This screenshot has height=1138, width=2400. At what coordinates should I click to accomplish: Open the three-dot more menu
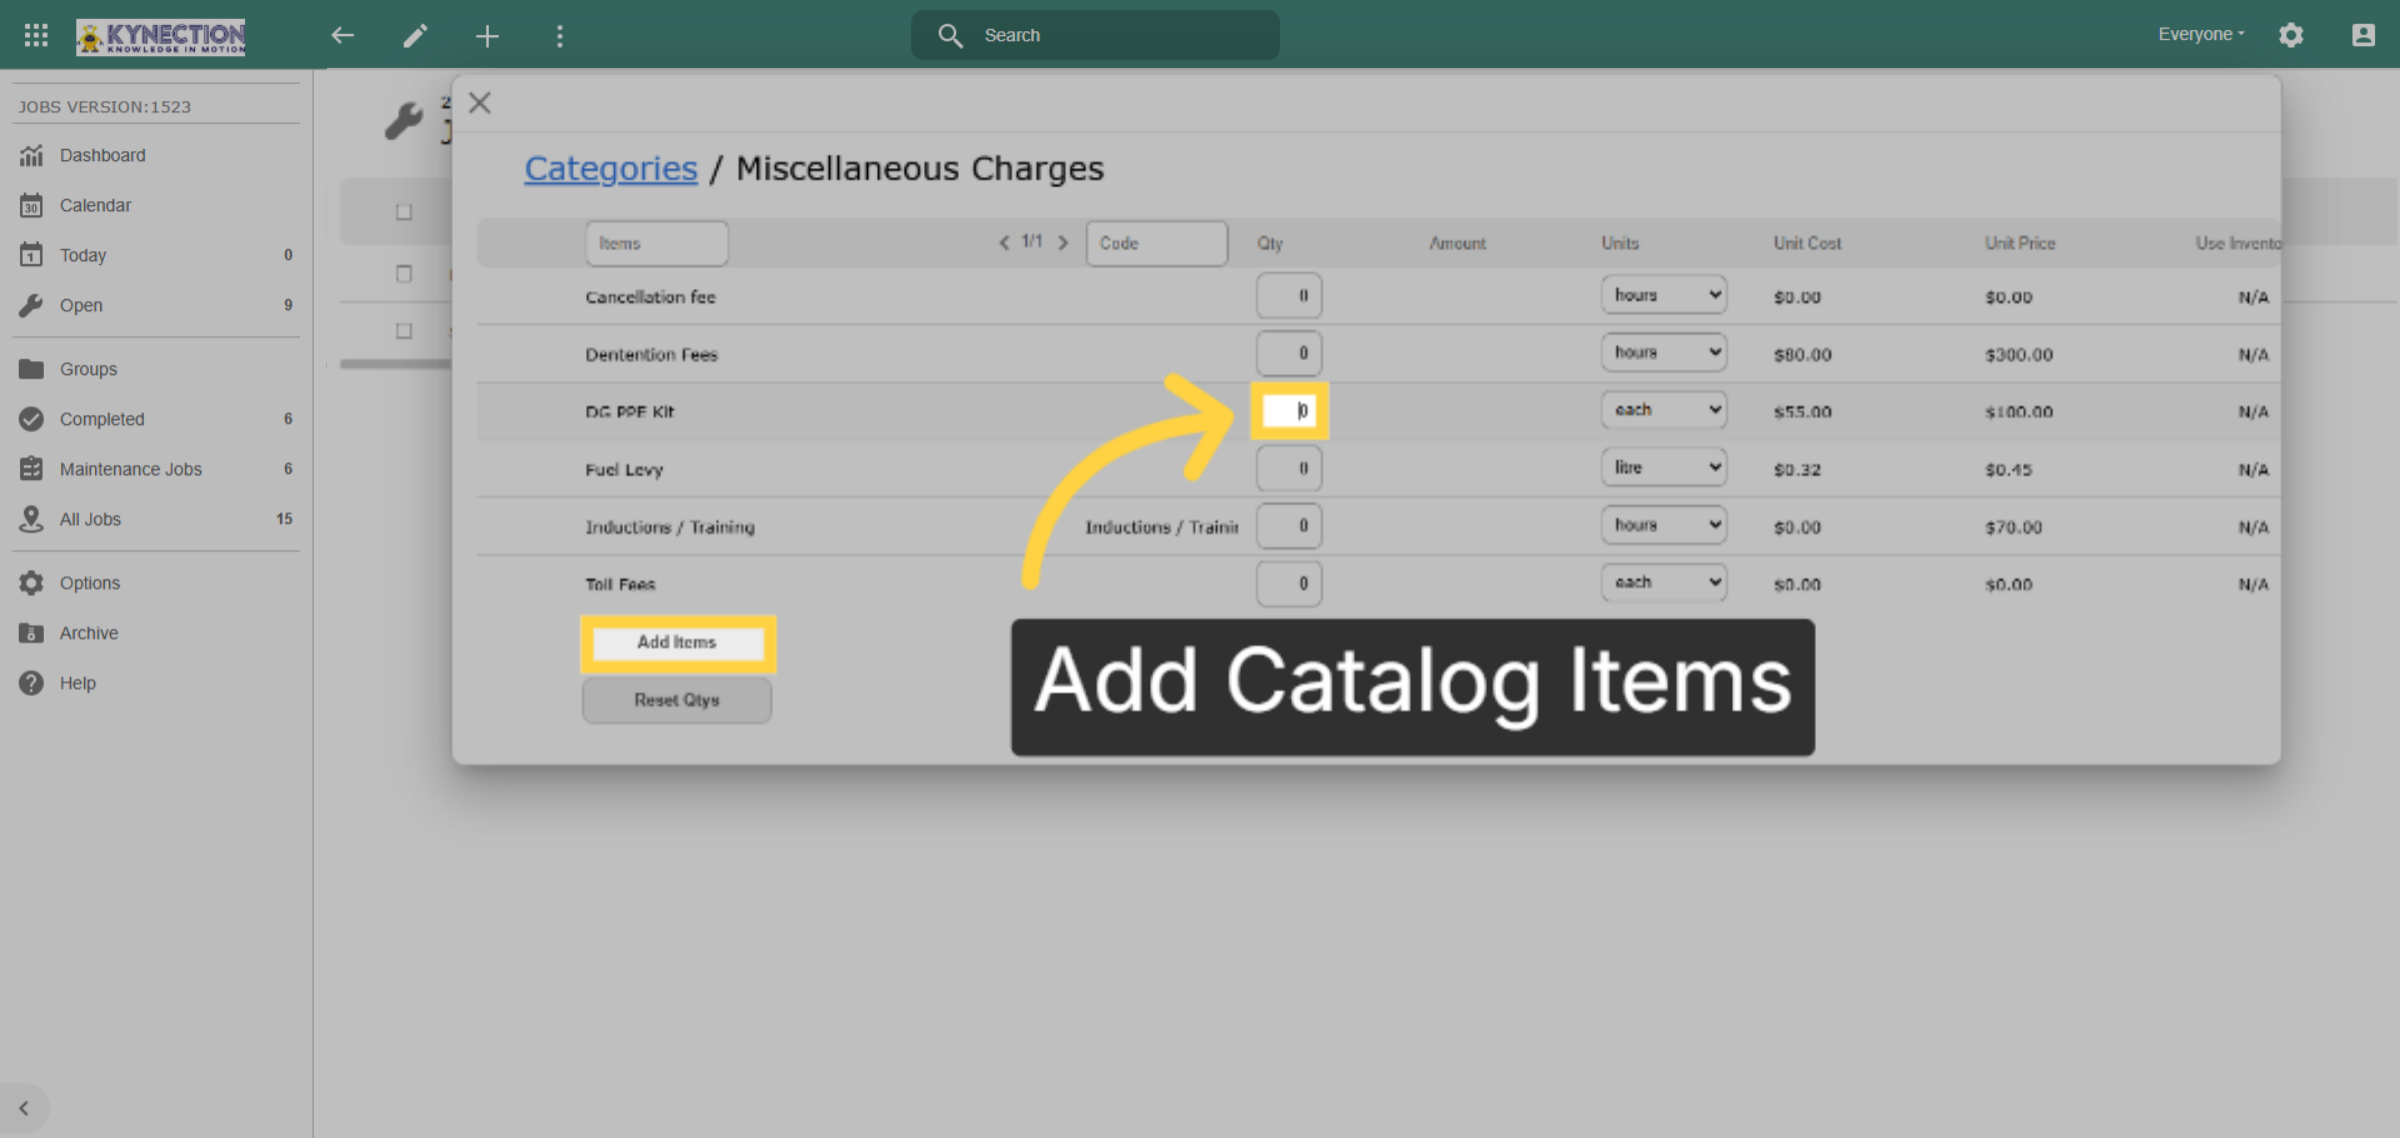click(560, 36)
